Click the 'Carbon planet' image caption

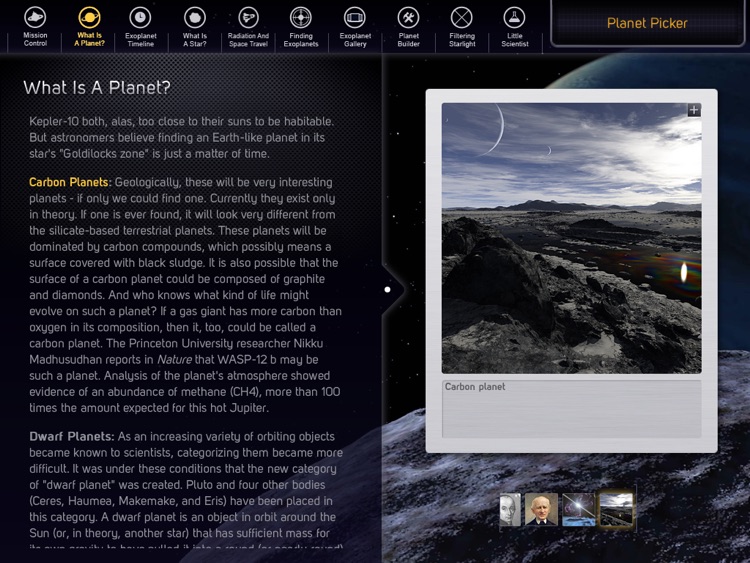475,386
